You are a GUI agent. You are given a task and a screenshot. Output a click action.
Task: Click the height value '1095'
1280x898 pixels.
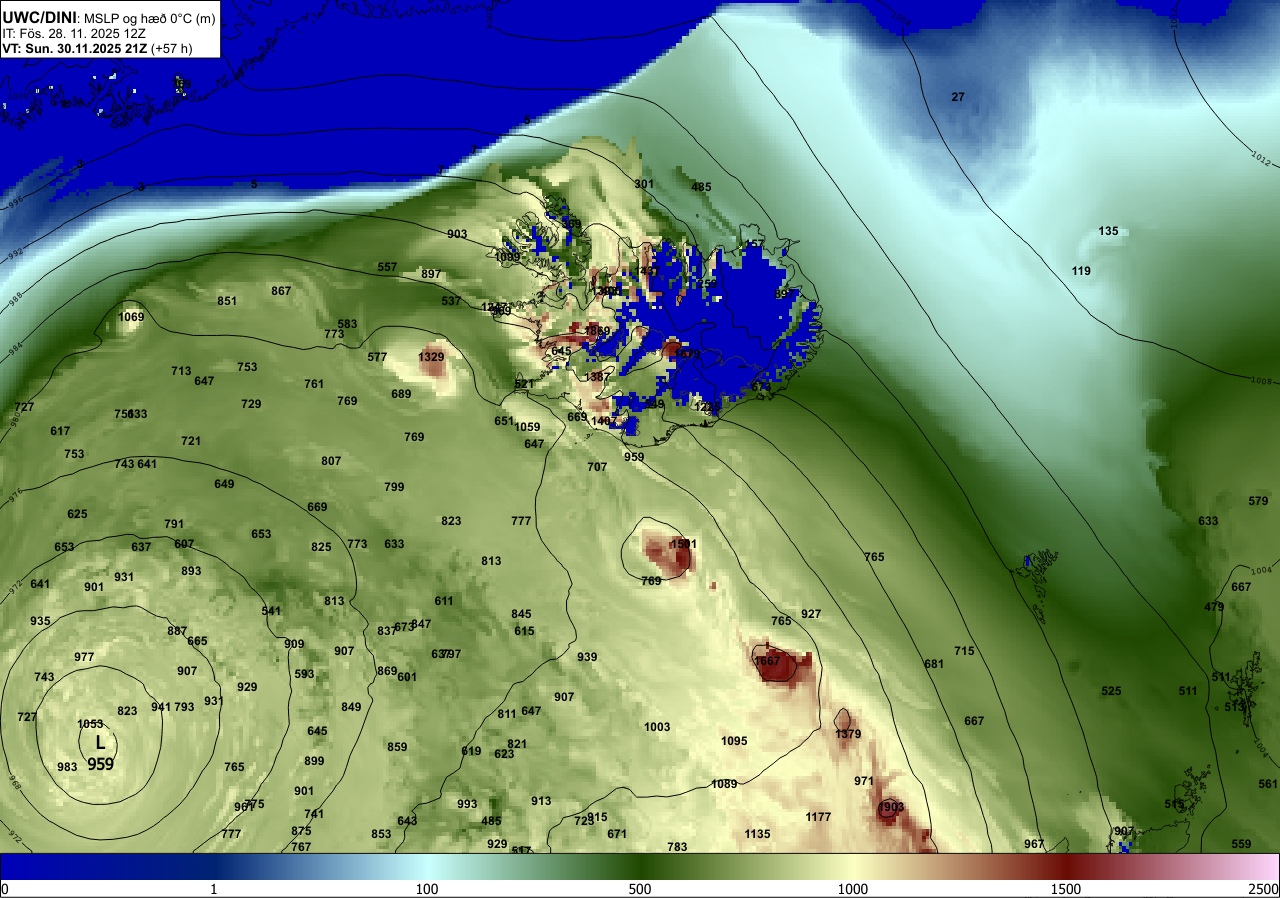pyautogui.click(x=734, y=741)
